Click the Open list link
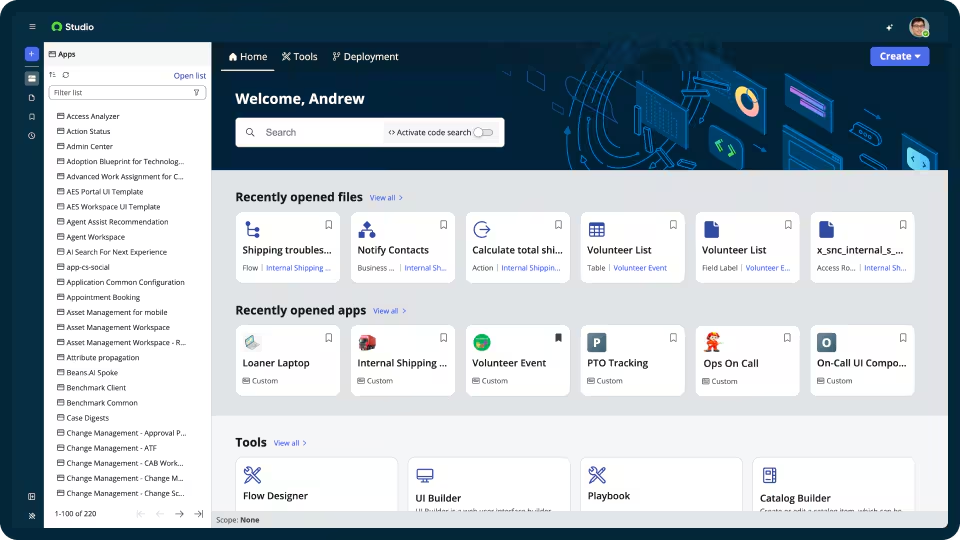This screenshot has height=540, width=960. (190, 75)
